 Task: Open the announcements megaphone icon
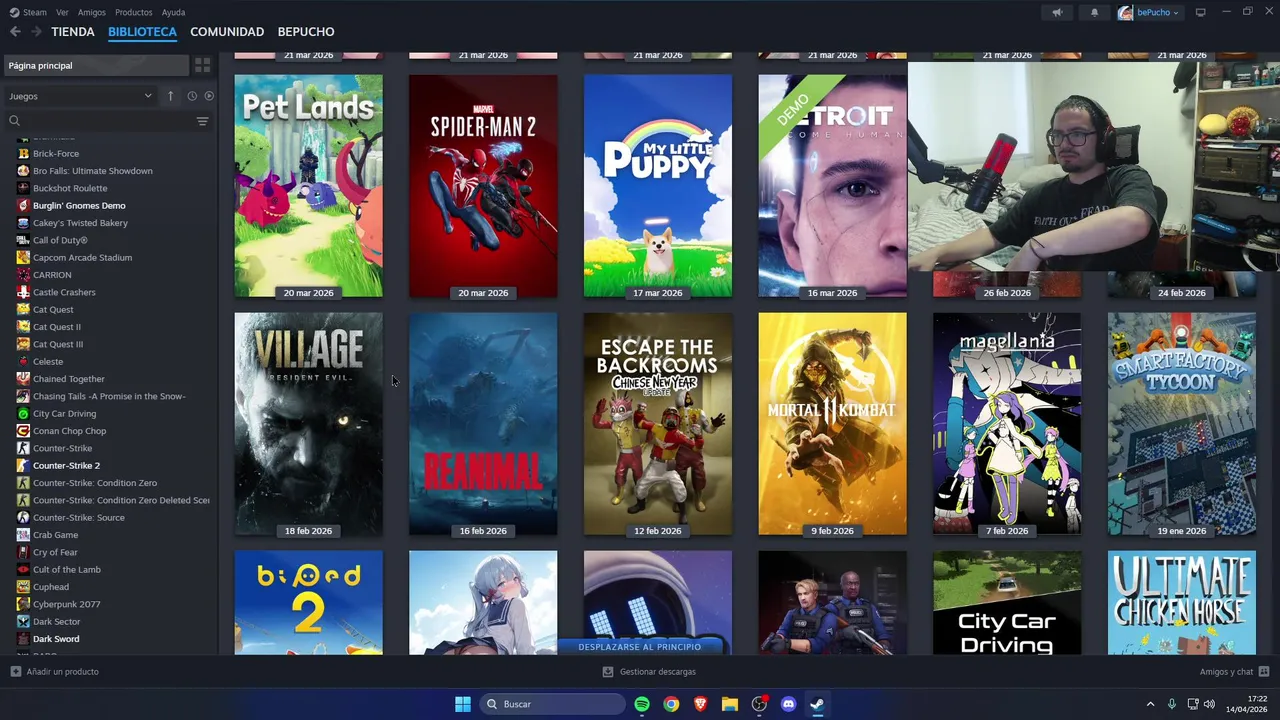pos(1057,12)
